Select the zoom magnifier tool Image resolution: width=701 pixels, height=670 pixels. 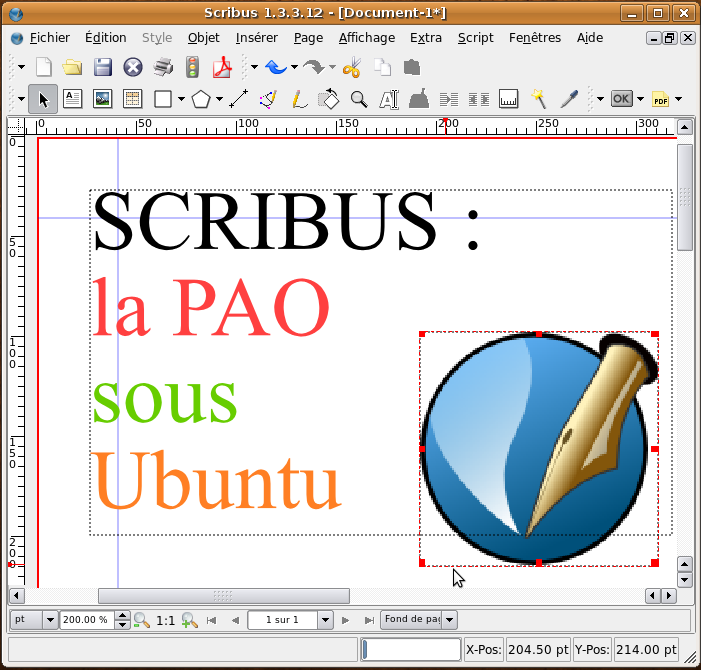(359, 99)
